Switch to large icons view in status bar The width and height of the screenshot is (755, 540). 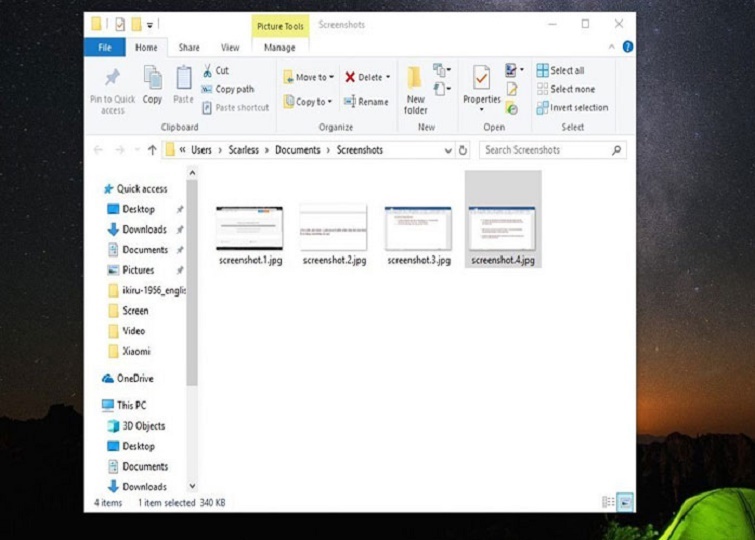pos(625,502)
